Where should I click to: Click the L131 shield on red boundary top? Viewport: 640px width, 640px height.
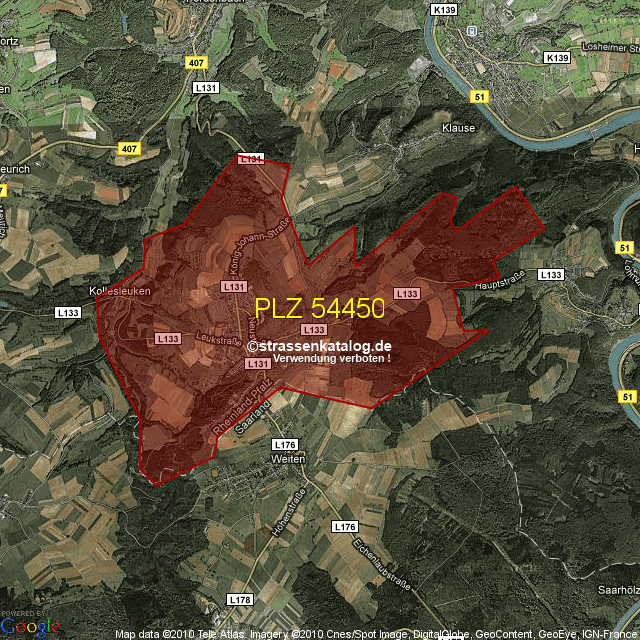(x=250, y=159)
